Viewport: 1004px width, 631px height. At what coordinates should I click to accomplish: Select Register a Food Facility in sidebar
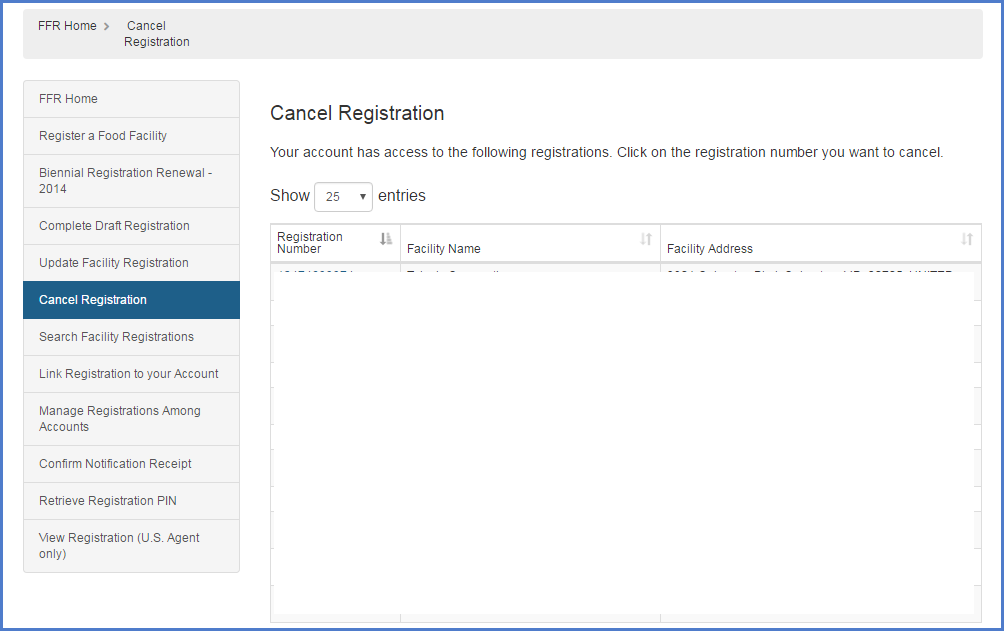(x=103, y=136)
